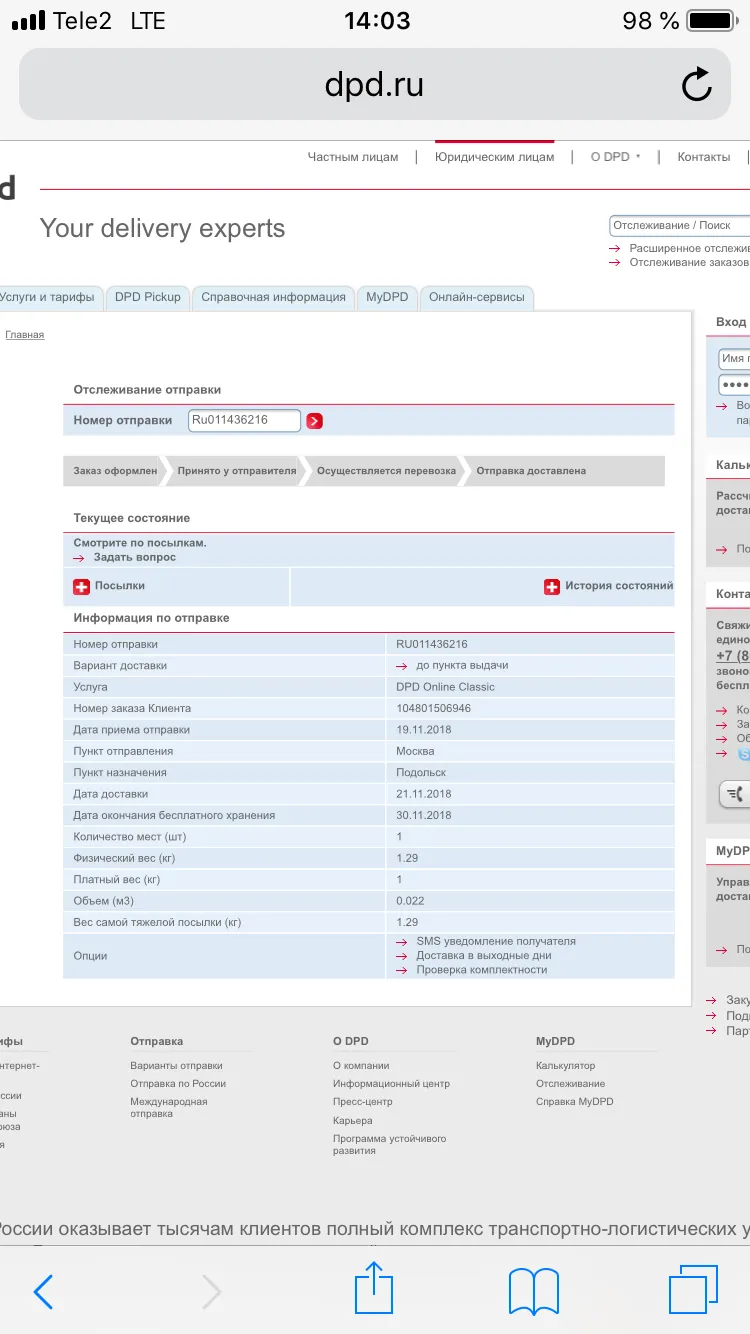The image size is (750, 1334).
Task: Show Safari open tabs
Action: point(693,1289)
